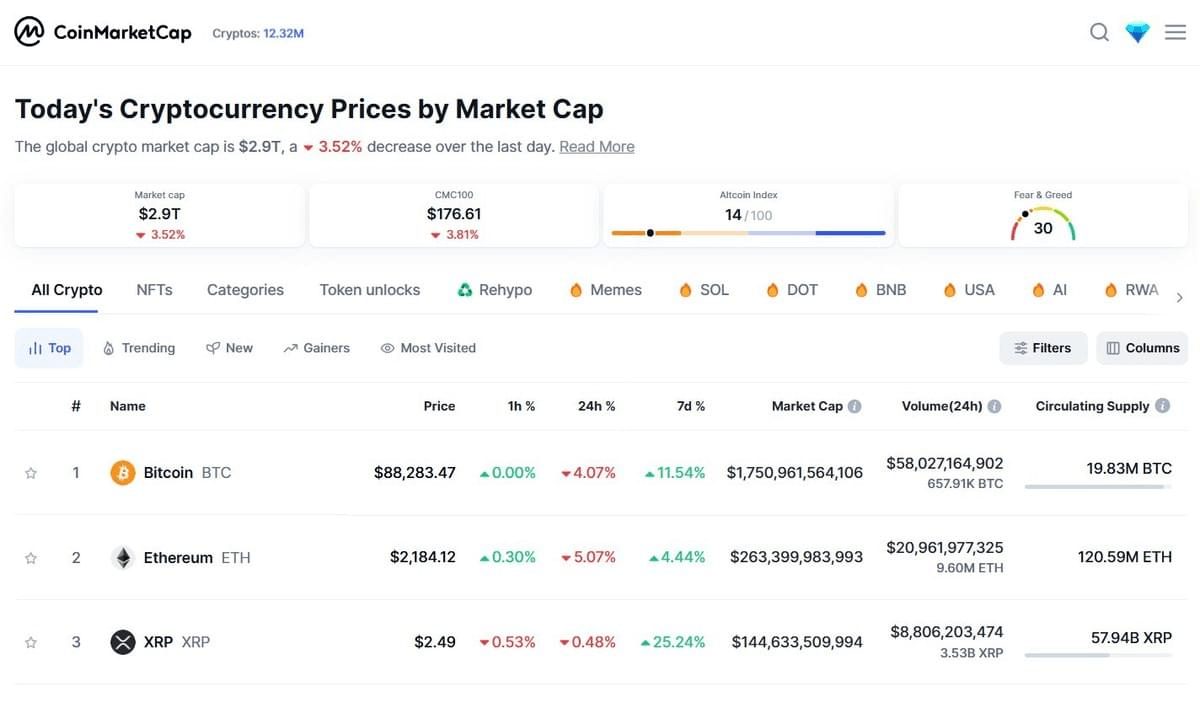The image size is (1200, 709).
Task: Open the hamburger menu icon
Action: [1176, 33]
